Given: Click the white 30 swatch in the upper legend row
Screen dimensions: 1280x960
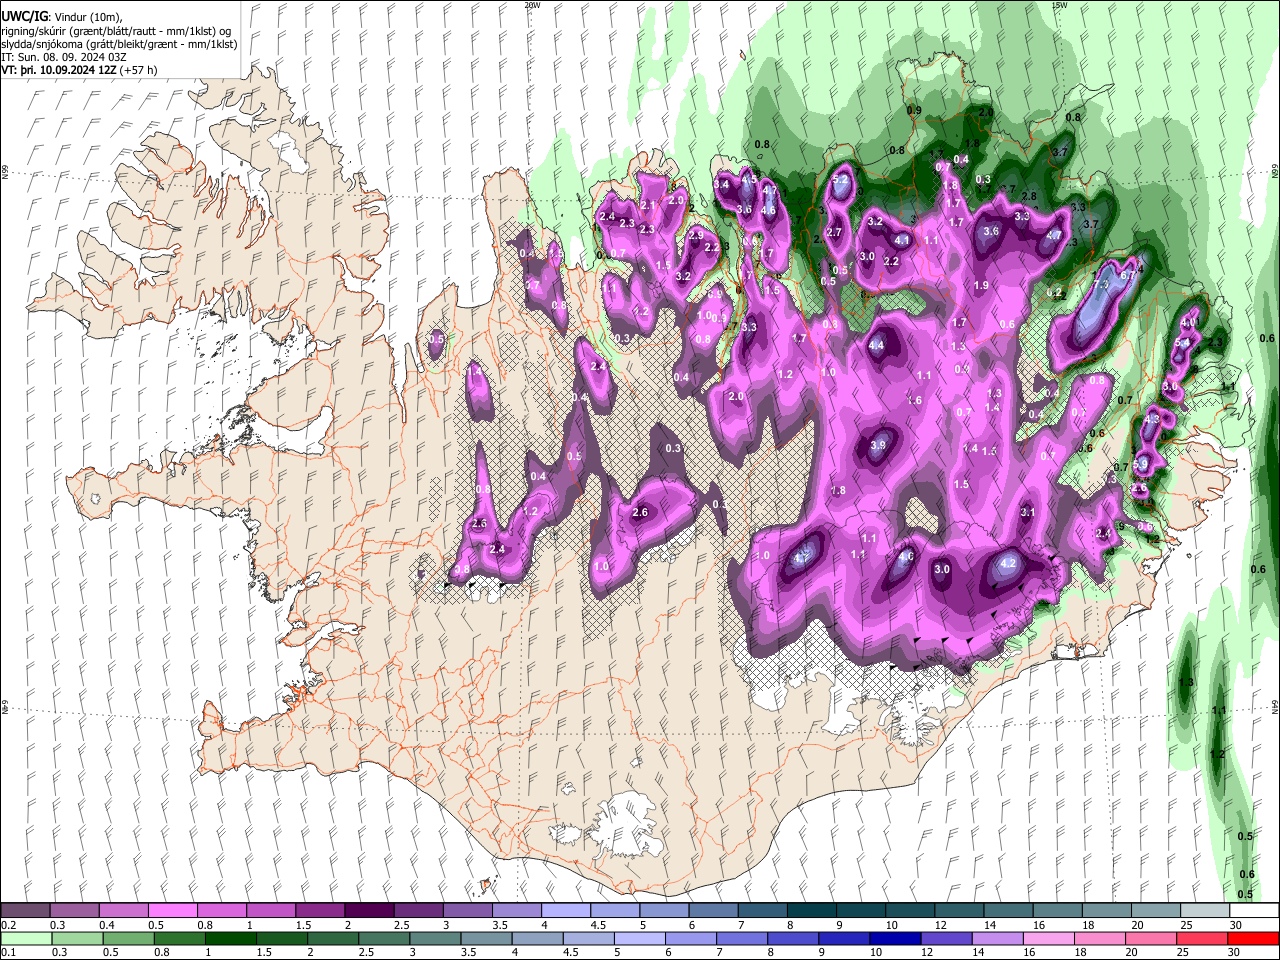Looking at the screenshot, I should 1253,911.
